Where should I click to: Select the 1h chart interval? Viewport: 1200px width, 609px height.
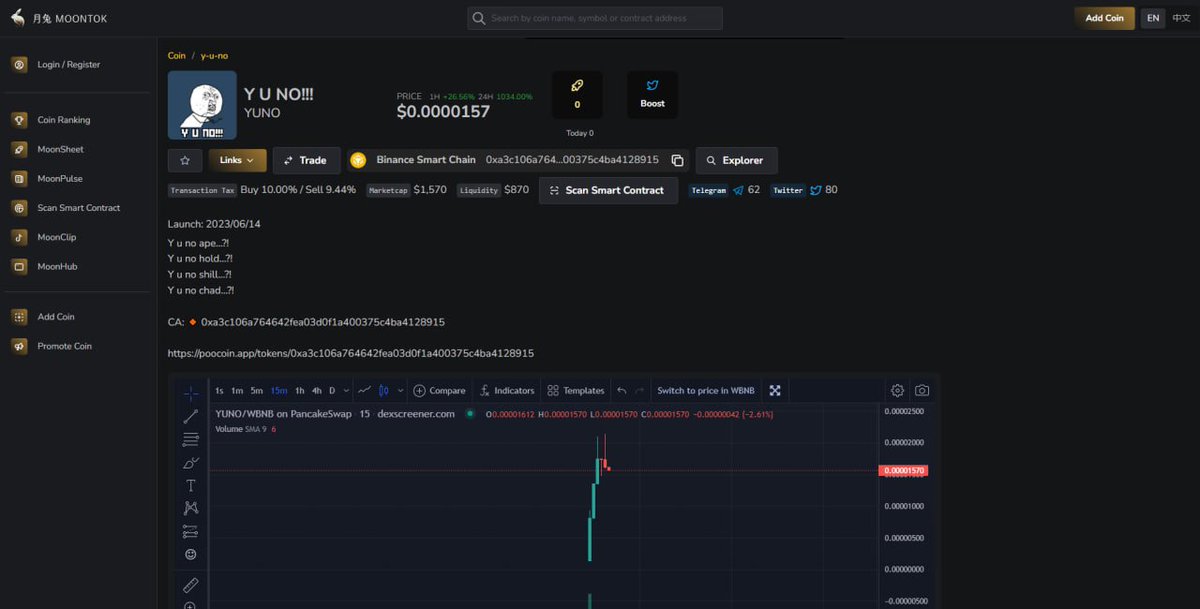coord(300,391)
